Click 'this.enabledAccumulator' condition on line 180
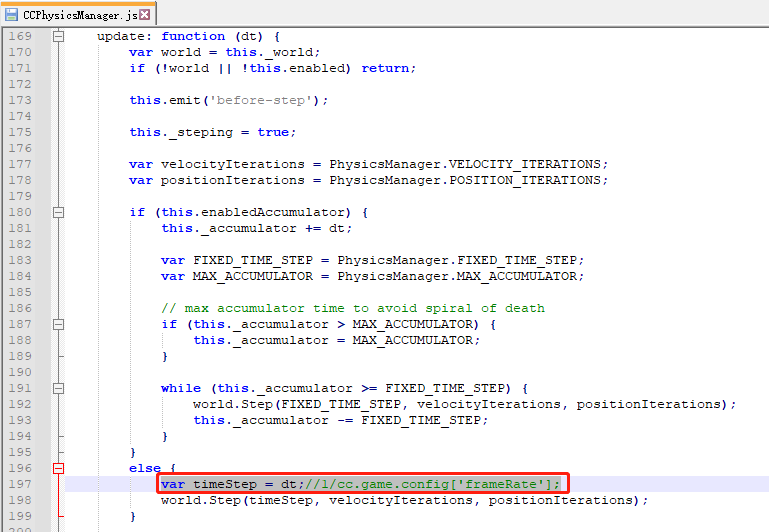 pos(253,212)
